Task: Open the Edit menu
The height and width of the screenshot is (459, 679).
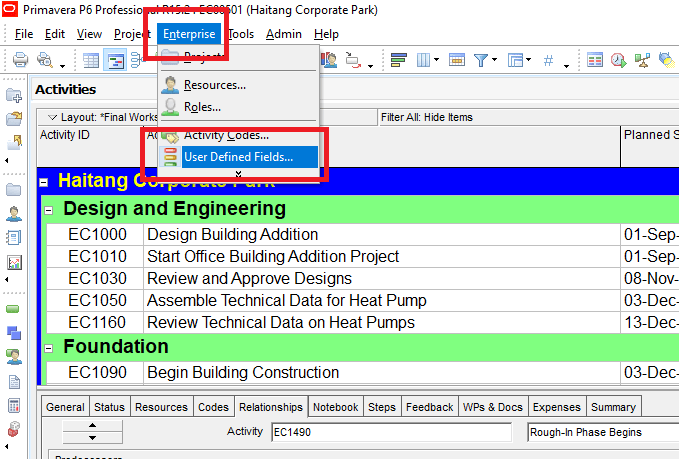Action: pos(55,34)
